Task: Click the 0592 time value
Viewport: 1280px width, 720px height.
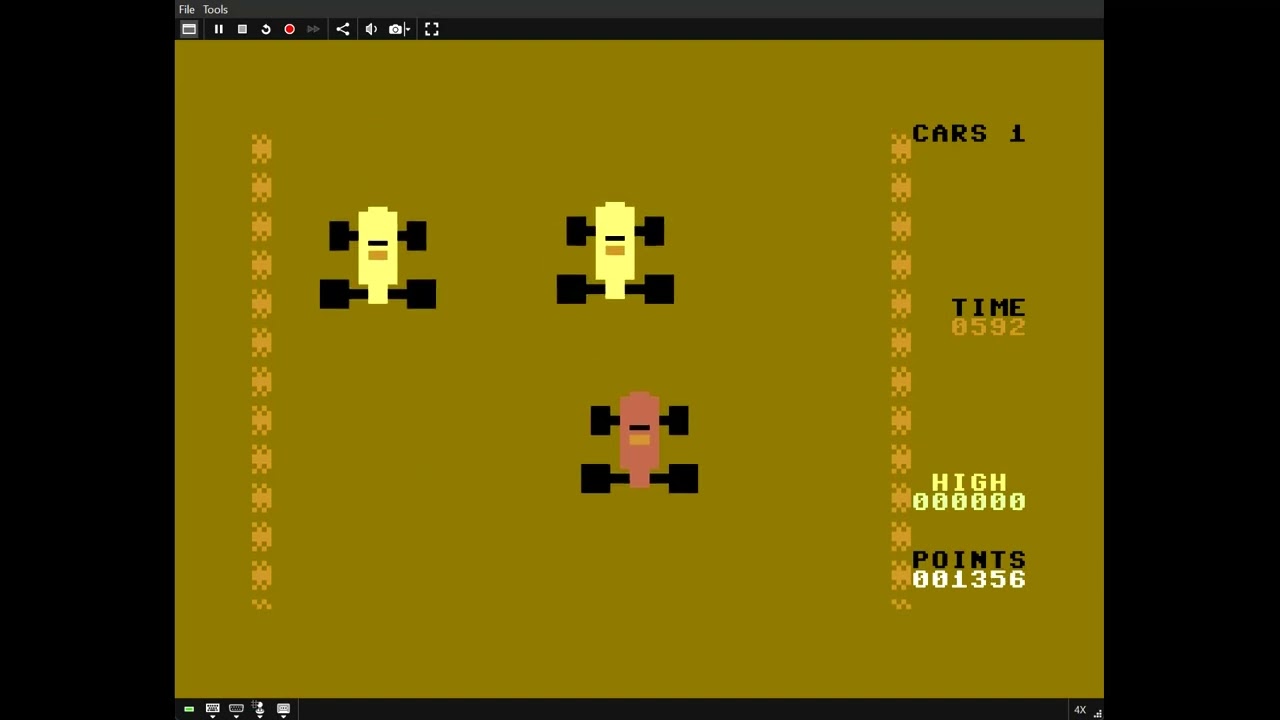Action: [x=988, y=327]
